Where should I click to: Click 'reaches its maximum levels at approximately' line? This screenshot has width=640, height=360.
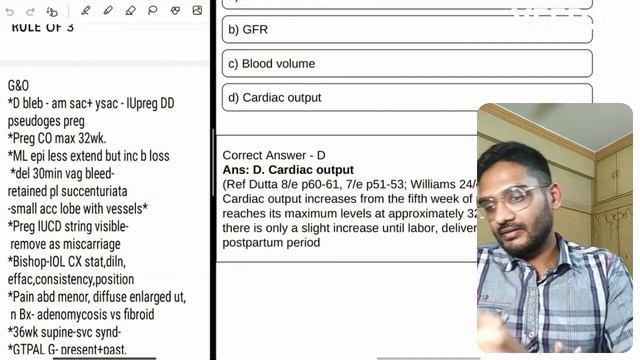coord(349,213)
